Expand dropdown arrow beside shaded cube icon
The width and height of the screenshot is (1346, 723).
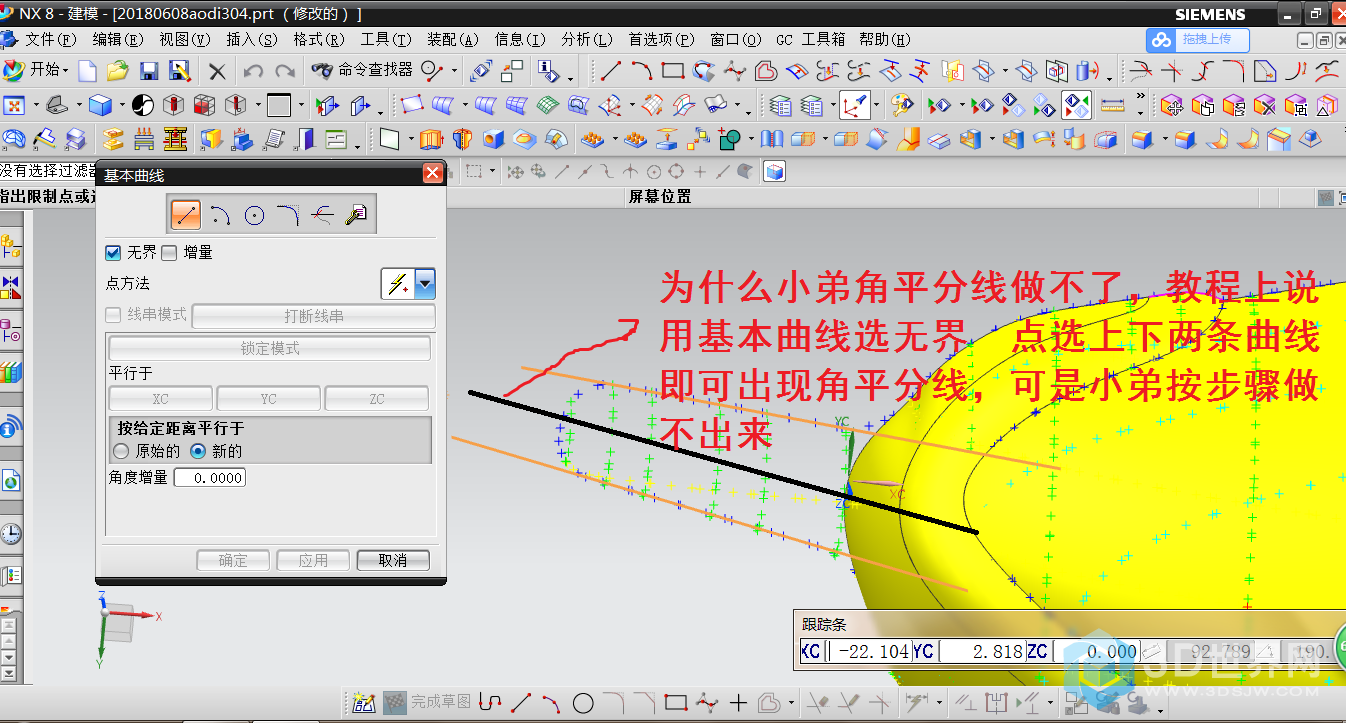pyautogui.click(x=122, y=106)
